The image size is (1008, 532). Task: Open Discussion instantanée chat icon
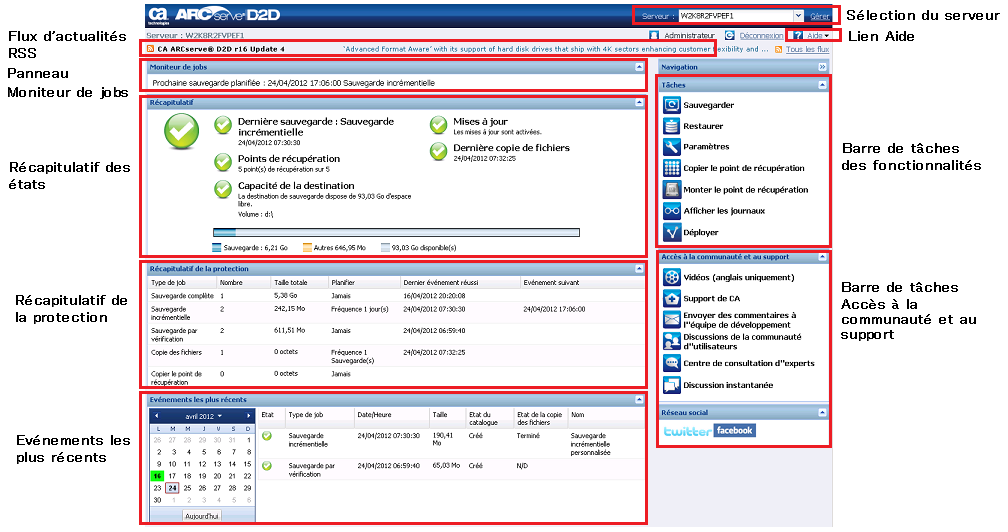point(672,385)
